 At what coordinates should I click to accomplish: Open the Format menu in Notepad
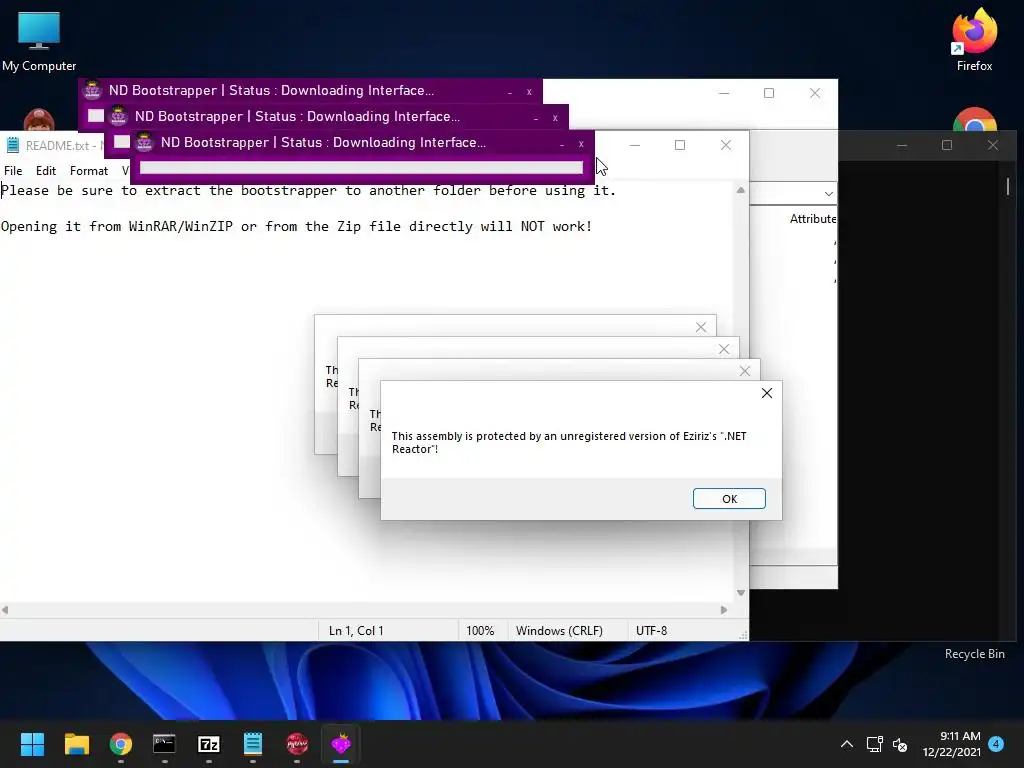coord(89,170)
